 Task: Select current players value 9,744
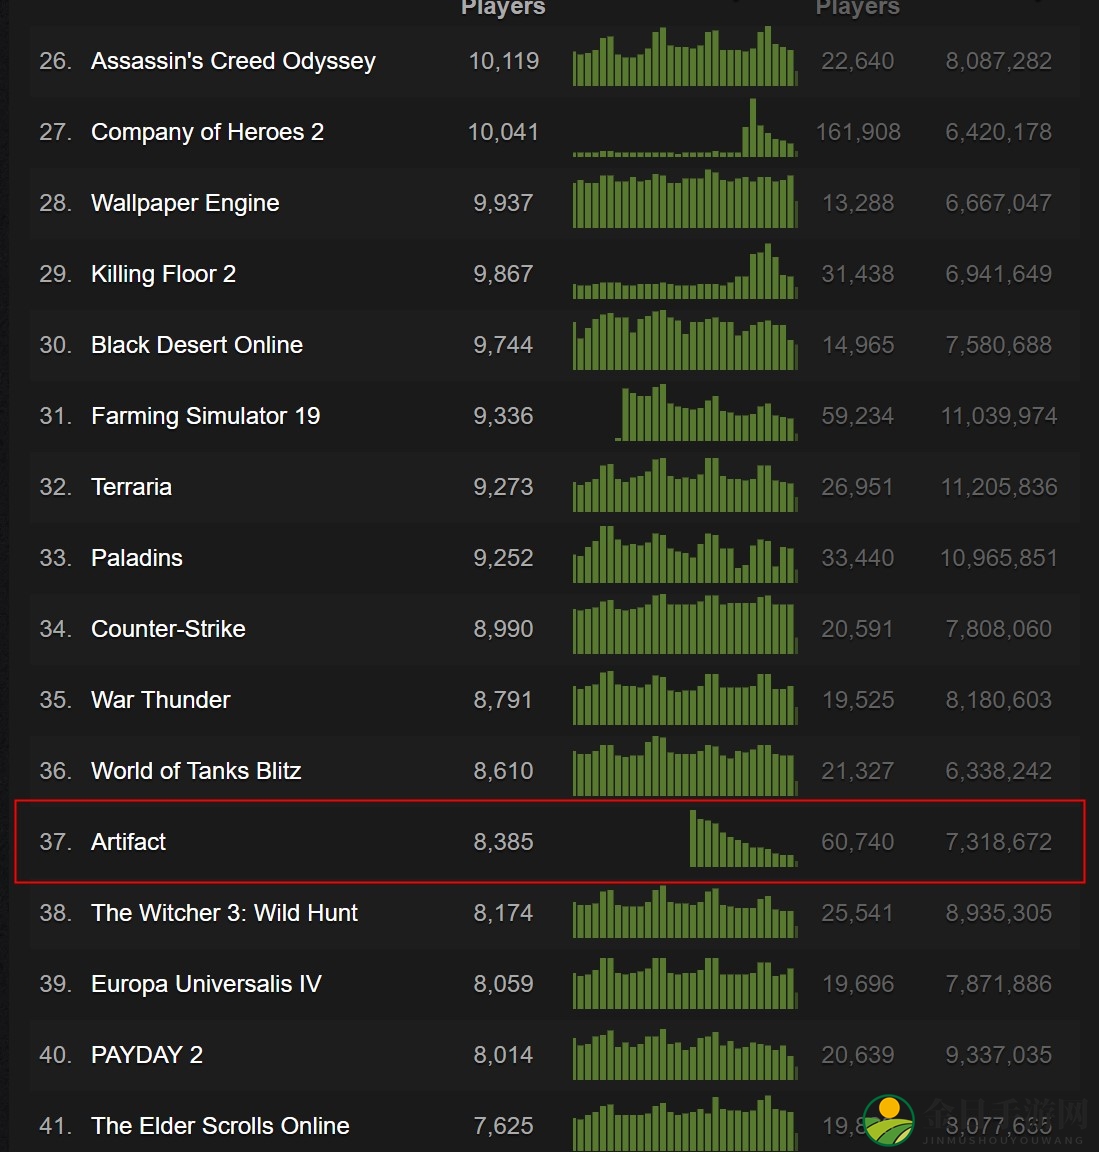pos(503,345)
